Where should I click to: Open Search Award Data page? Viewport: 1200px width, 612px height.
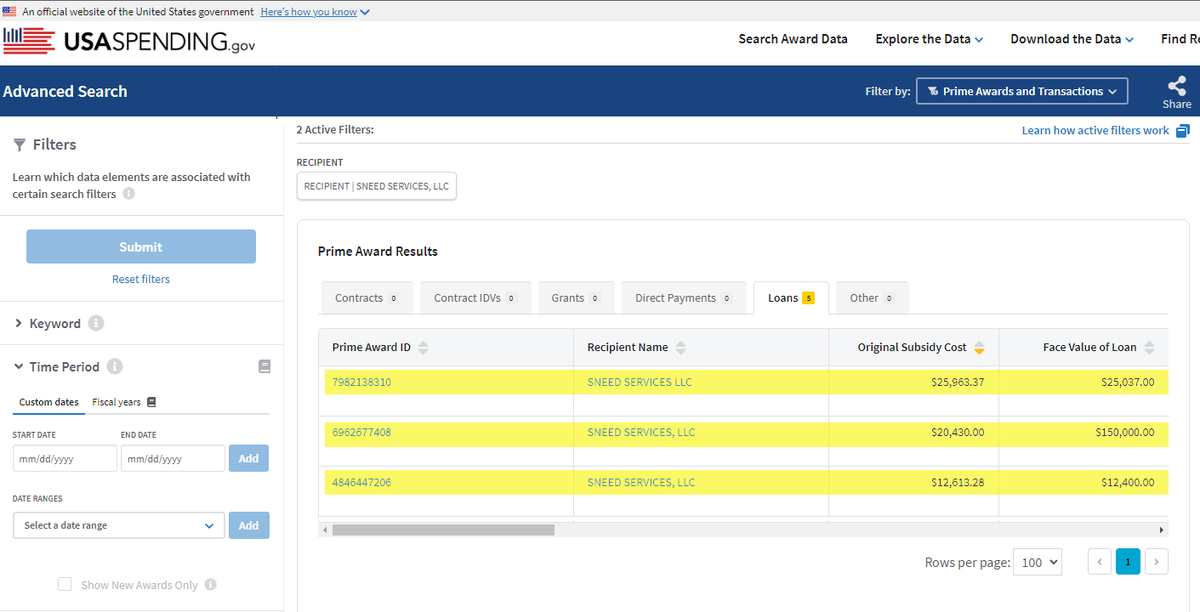793,39
